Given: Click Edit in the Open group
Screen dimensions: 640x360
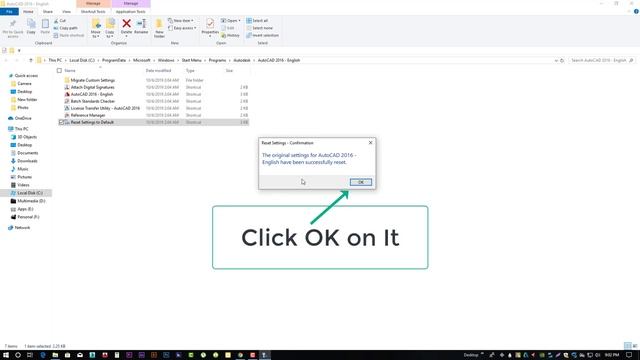Looking at the screenshot, I should pos(228,28).
